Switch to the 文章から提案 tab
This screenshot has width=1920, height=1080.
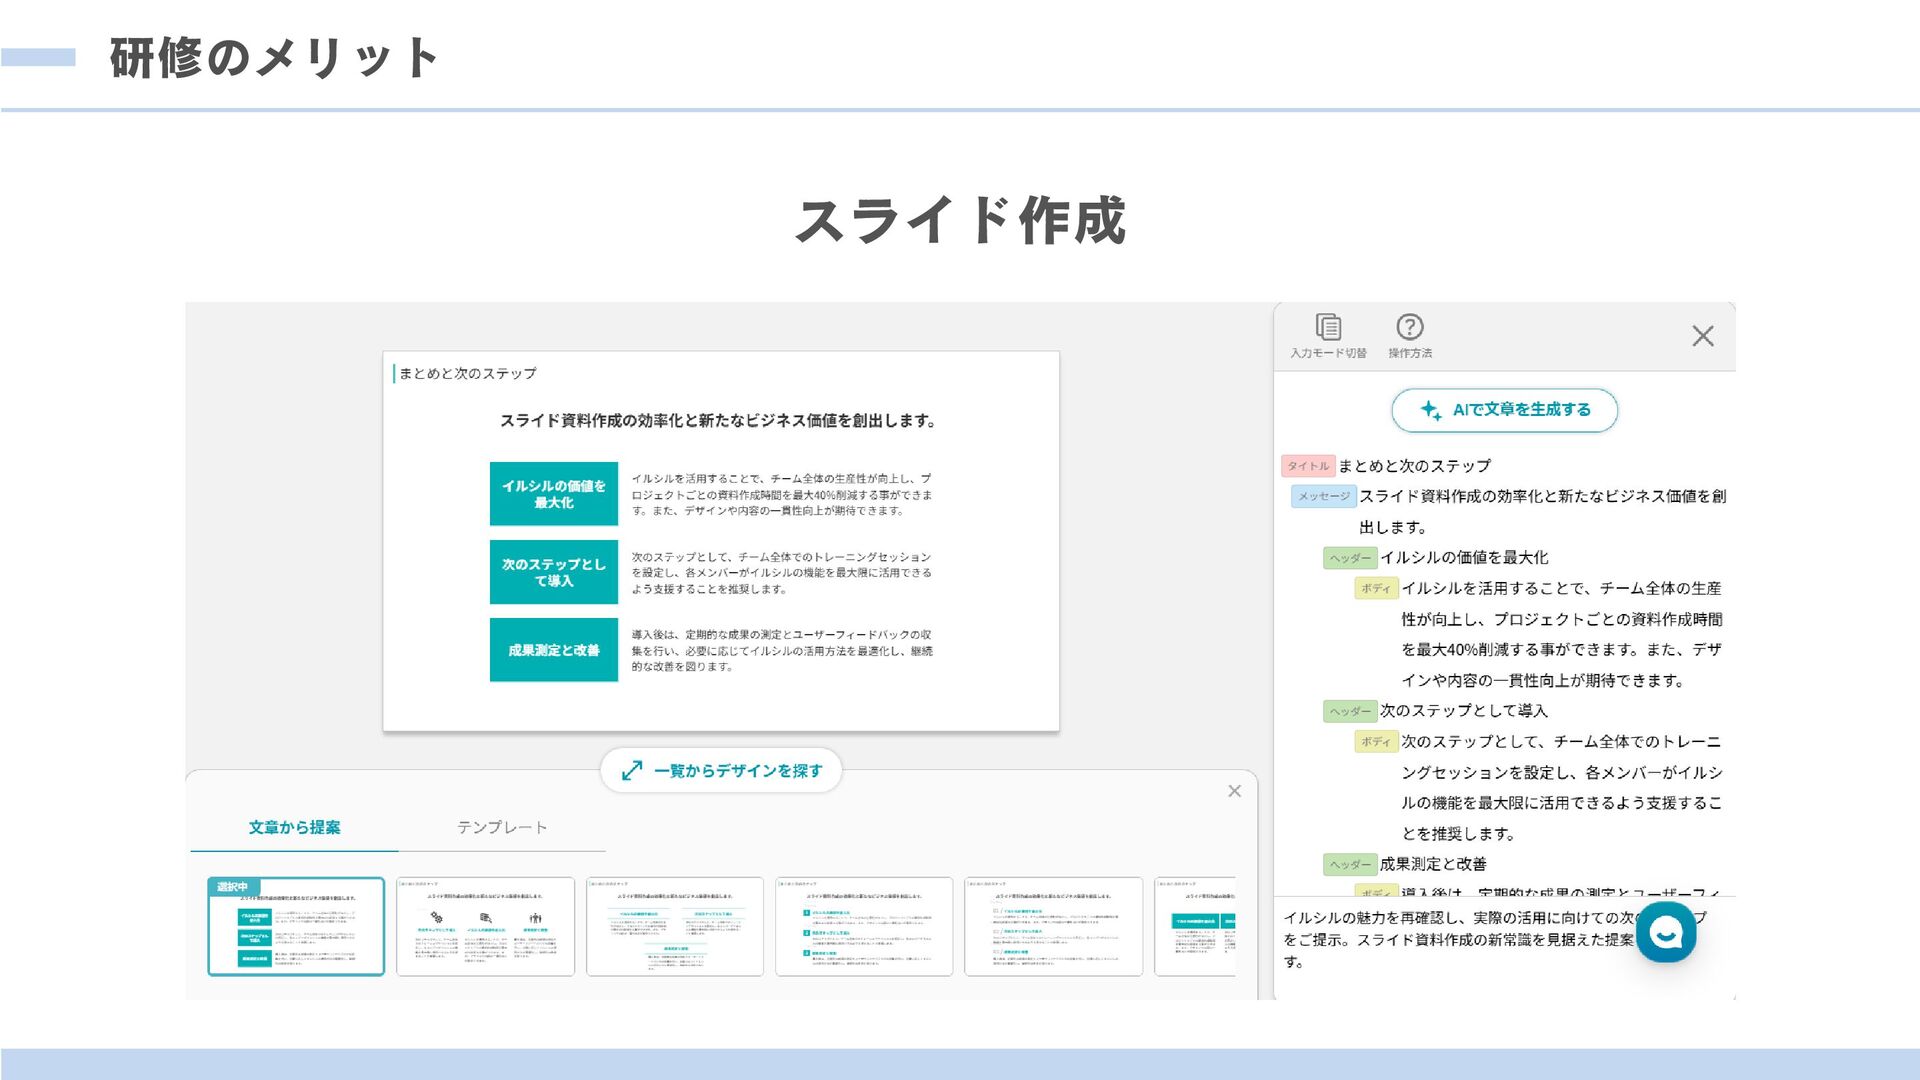(x=294, y=827)
